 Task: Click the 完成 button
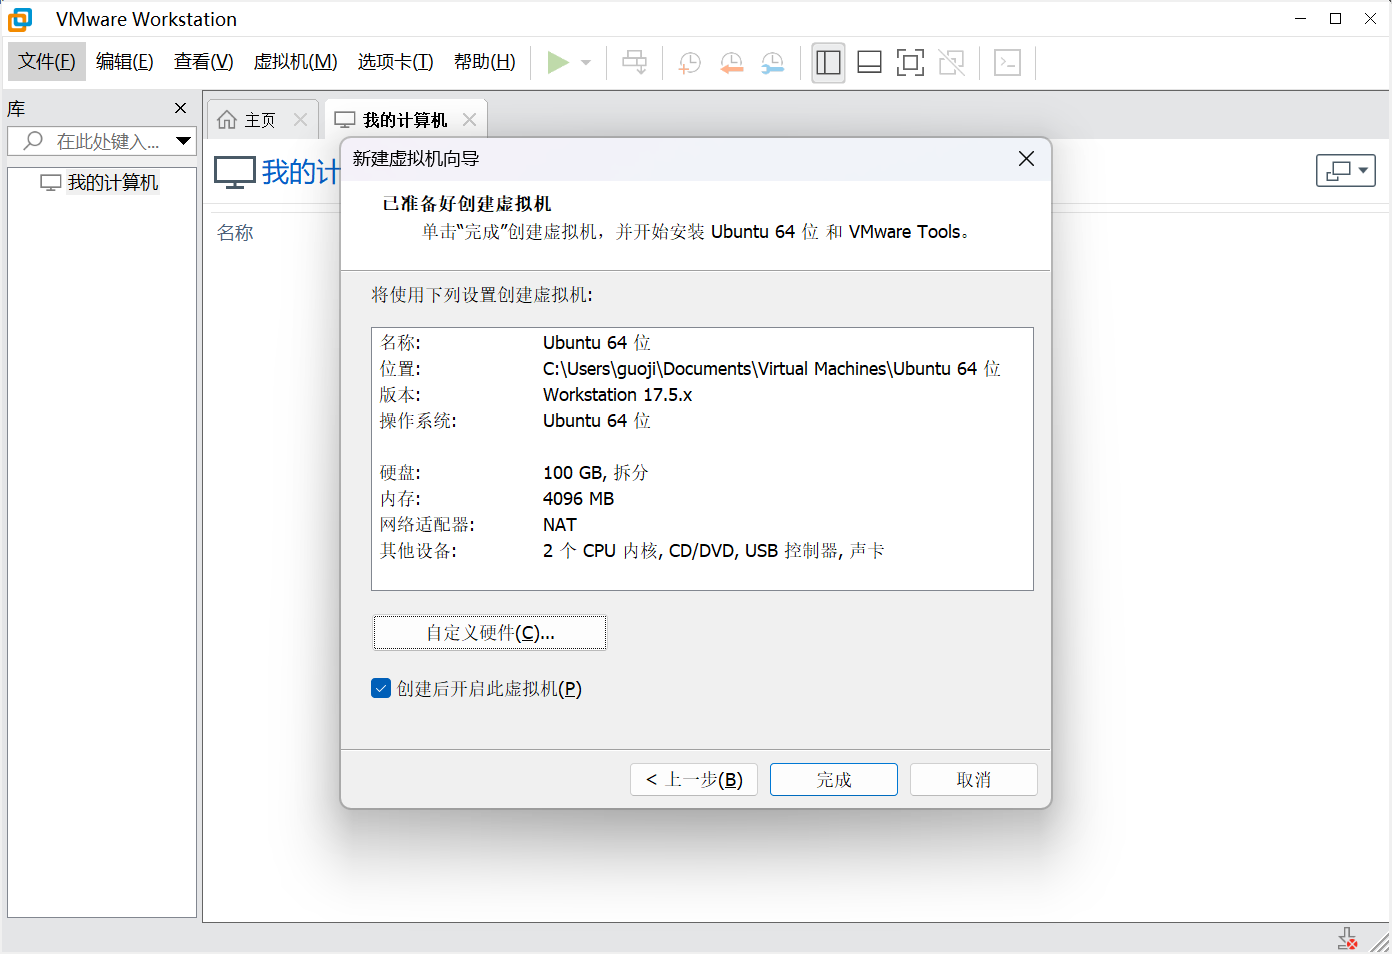pos(834,780)
